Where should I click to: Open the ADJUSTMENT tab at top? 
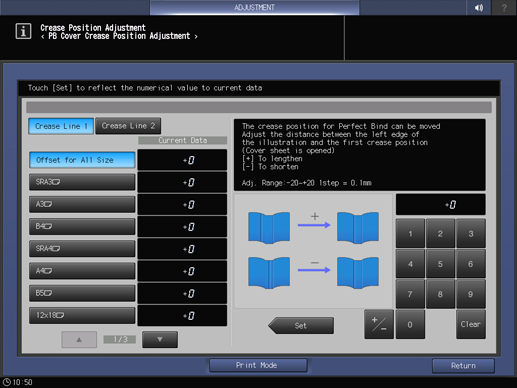point(254,7)
